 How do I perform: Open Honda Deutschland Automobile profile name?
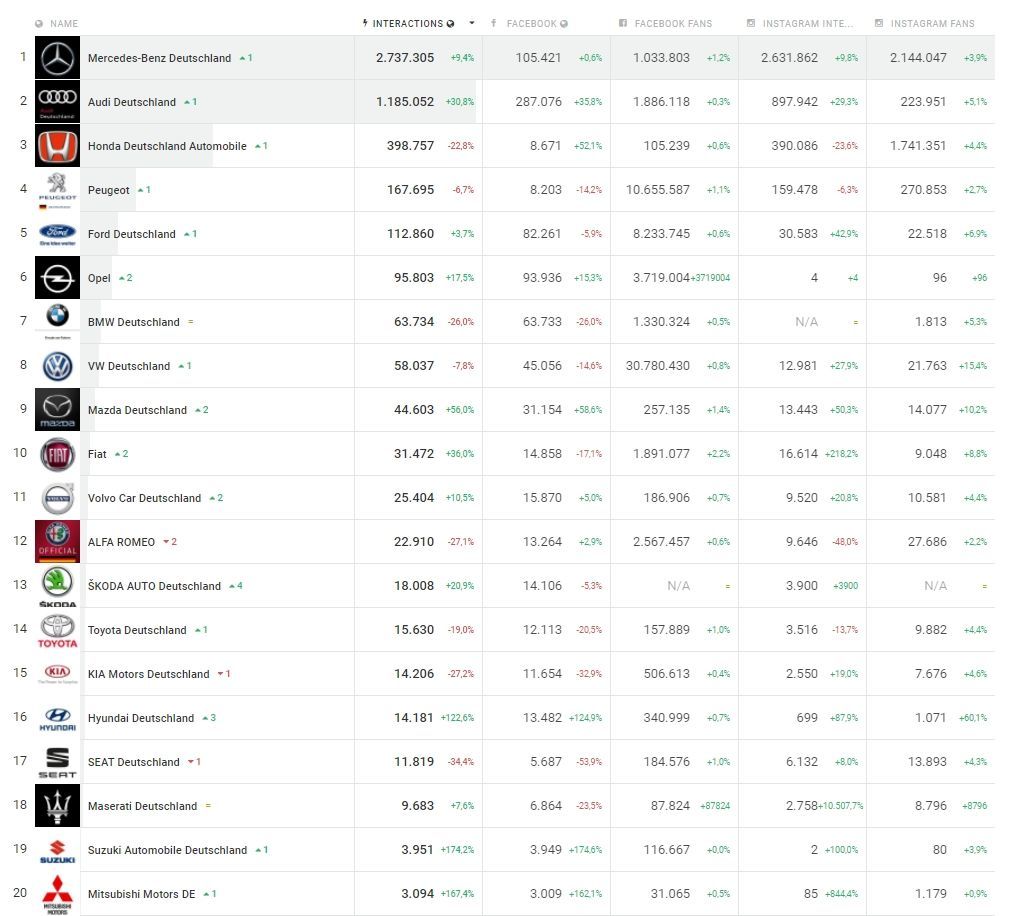[167, 146]
